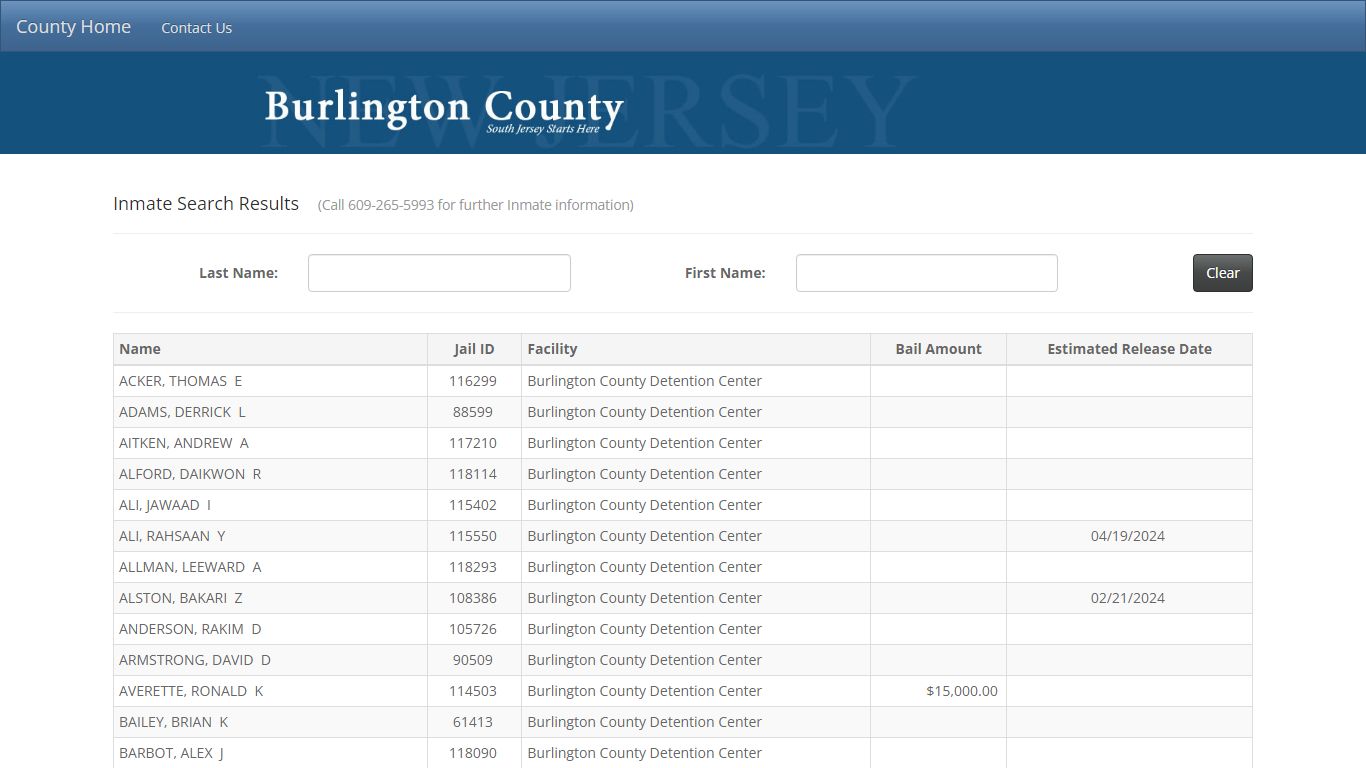Click Jail ID 116299
Screen dimensions: 1366x768
pos(473,381)
